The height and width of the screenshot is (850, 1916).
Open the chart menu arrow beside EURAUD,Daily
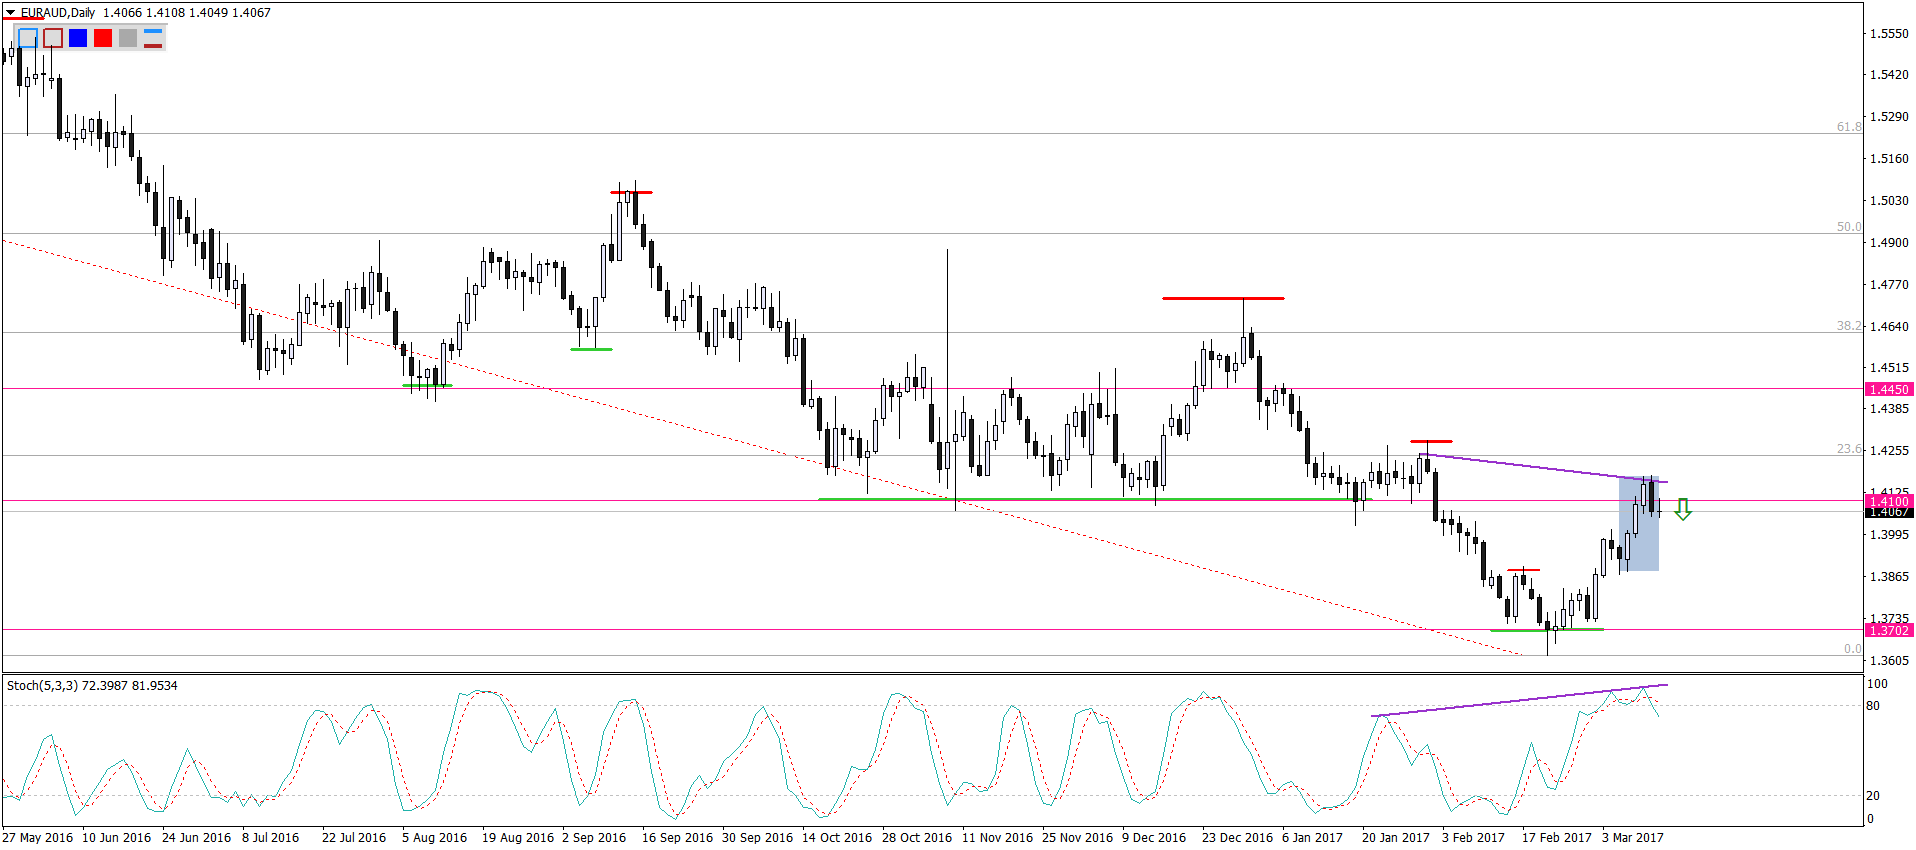[10, 13]
